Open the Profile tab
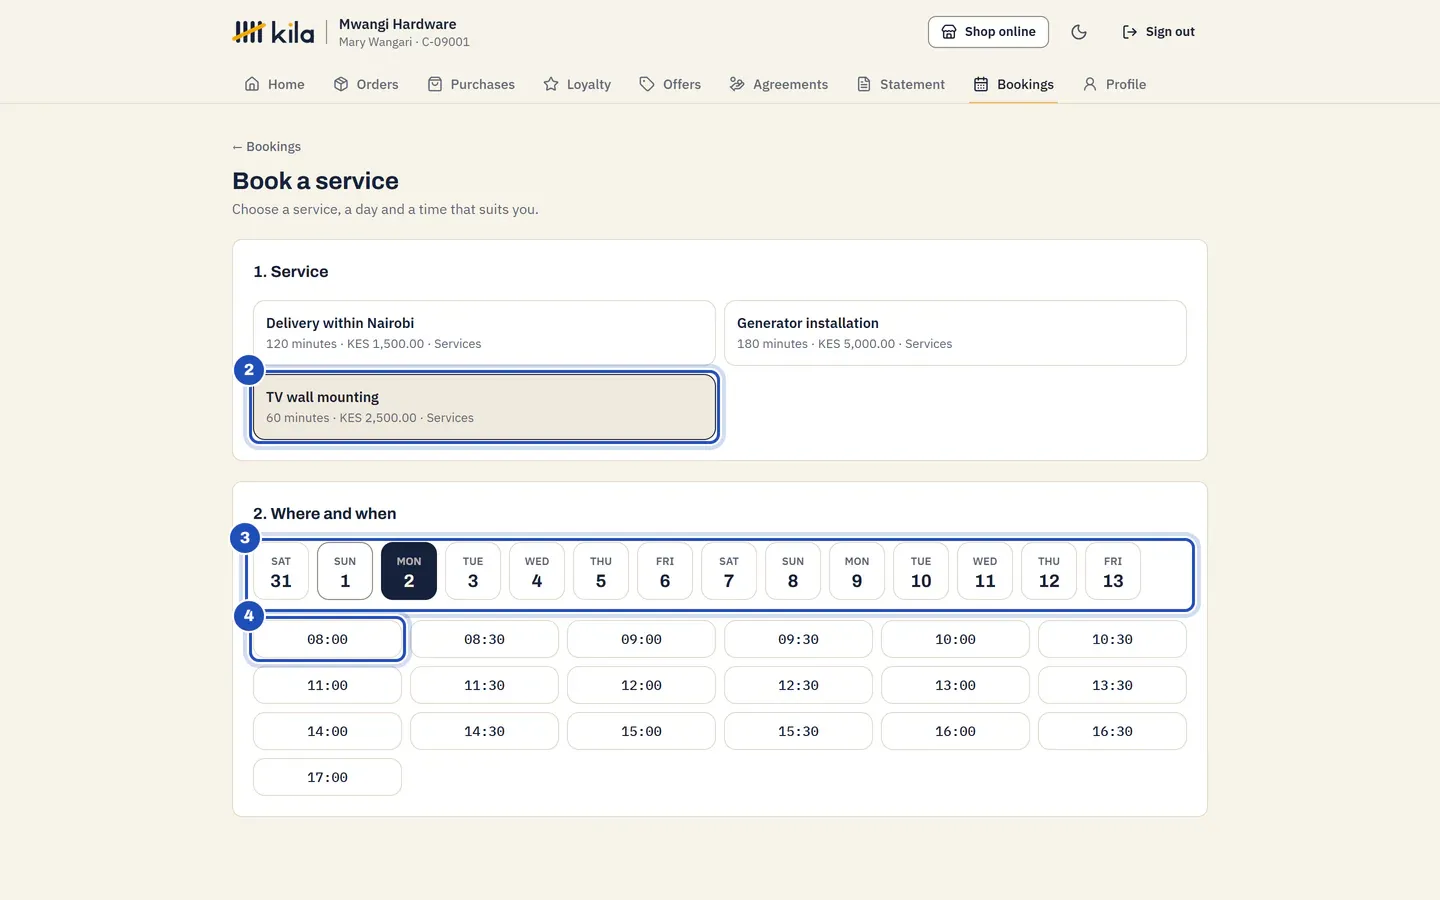 [x=1114, y=84]
